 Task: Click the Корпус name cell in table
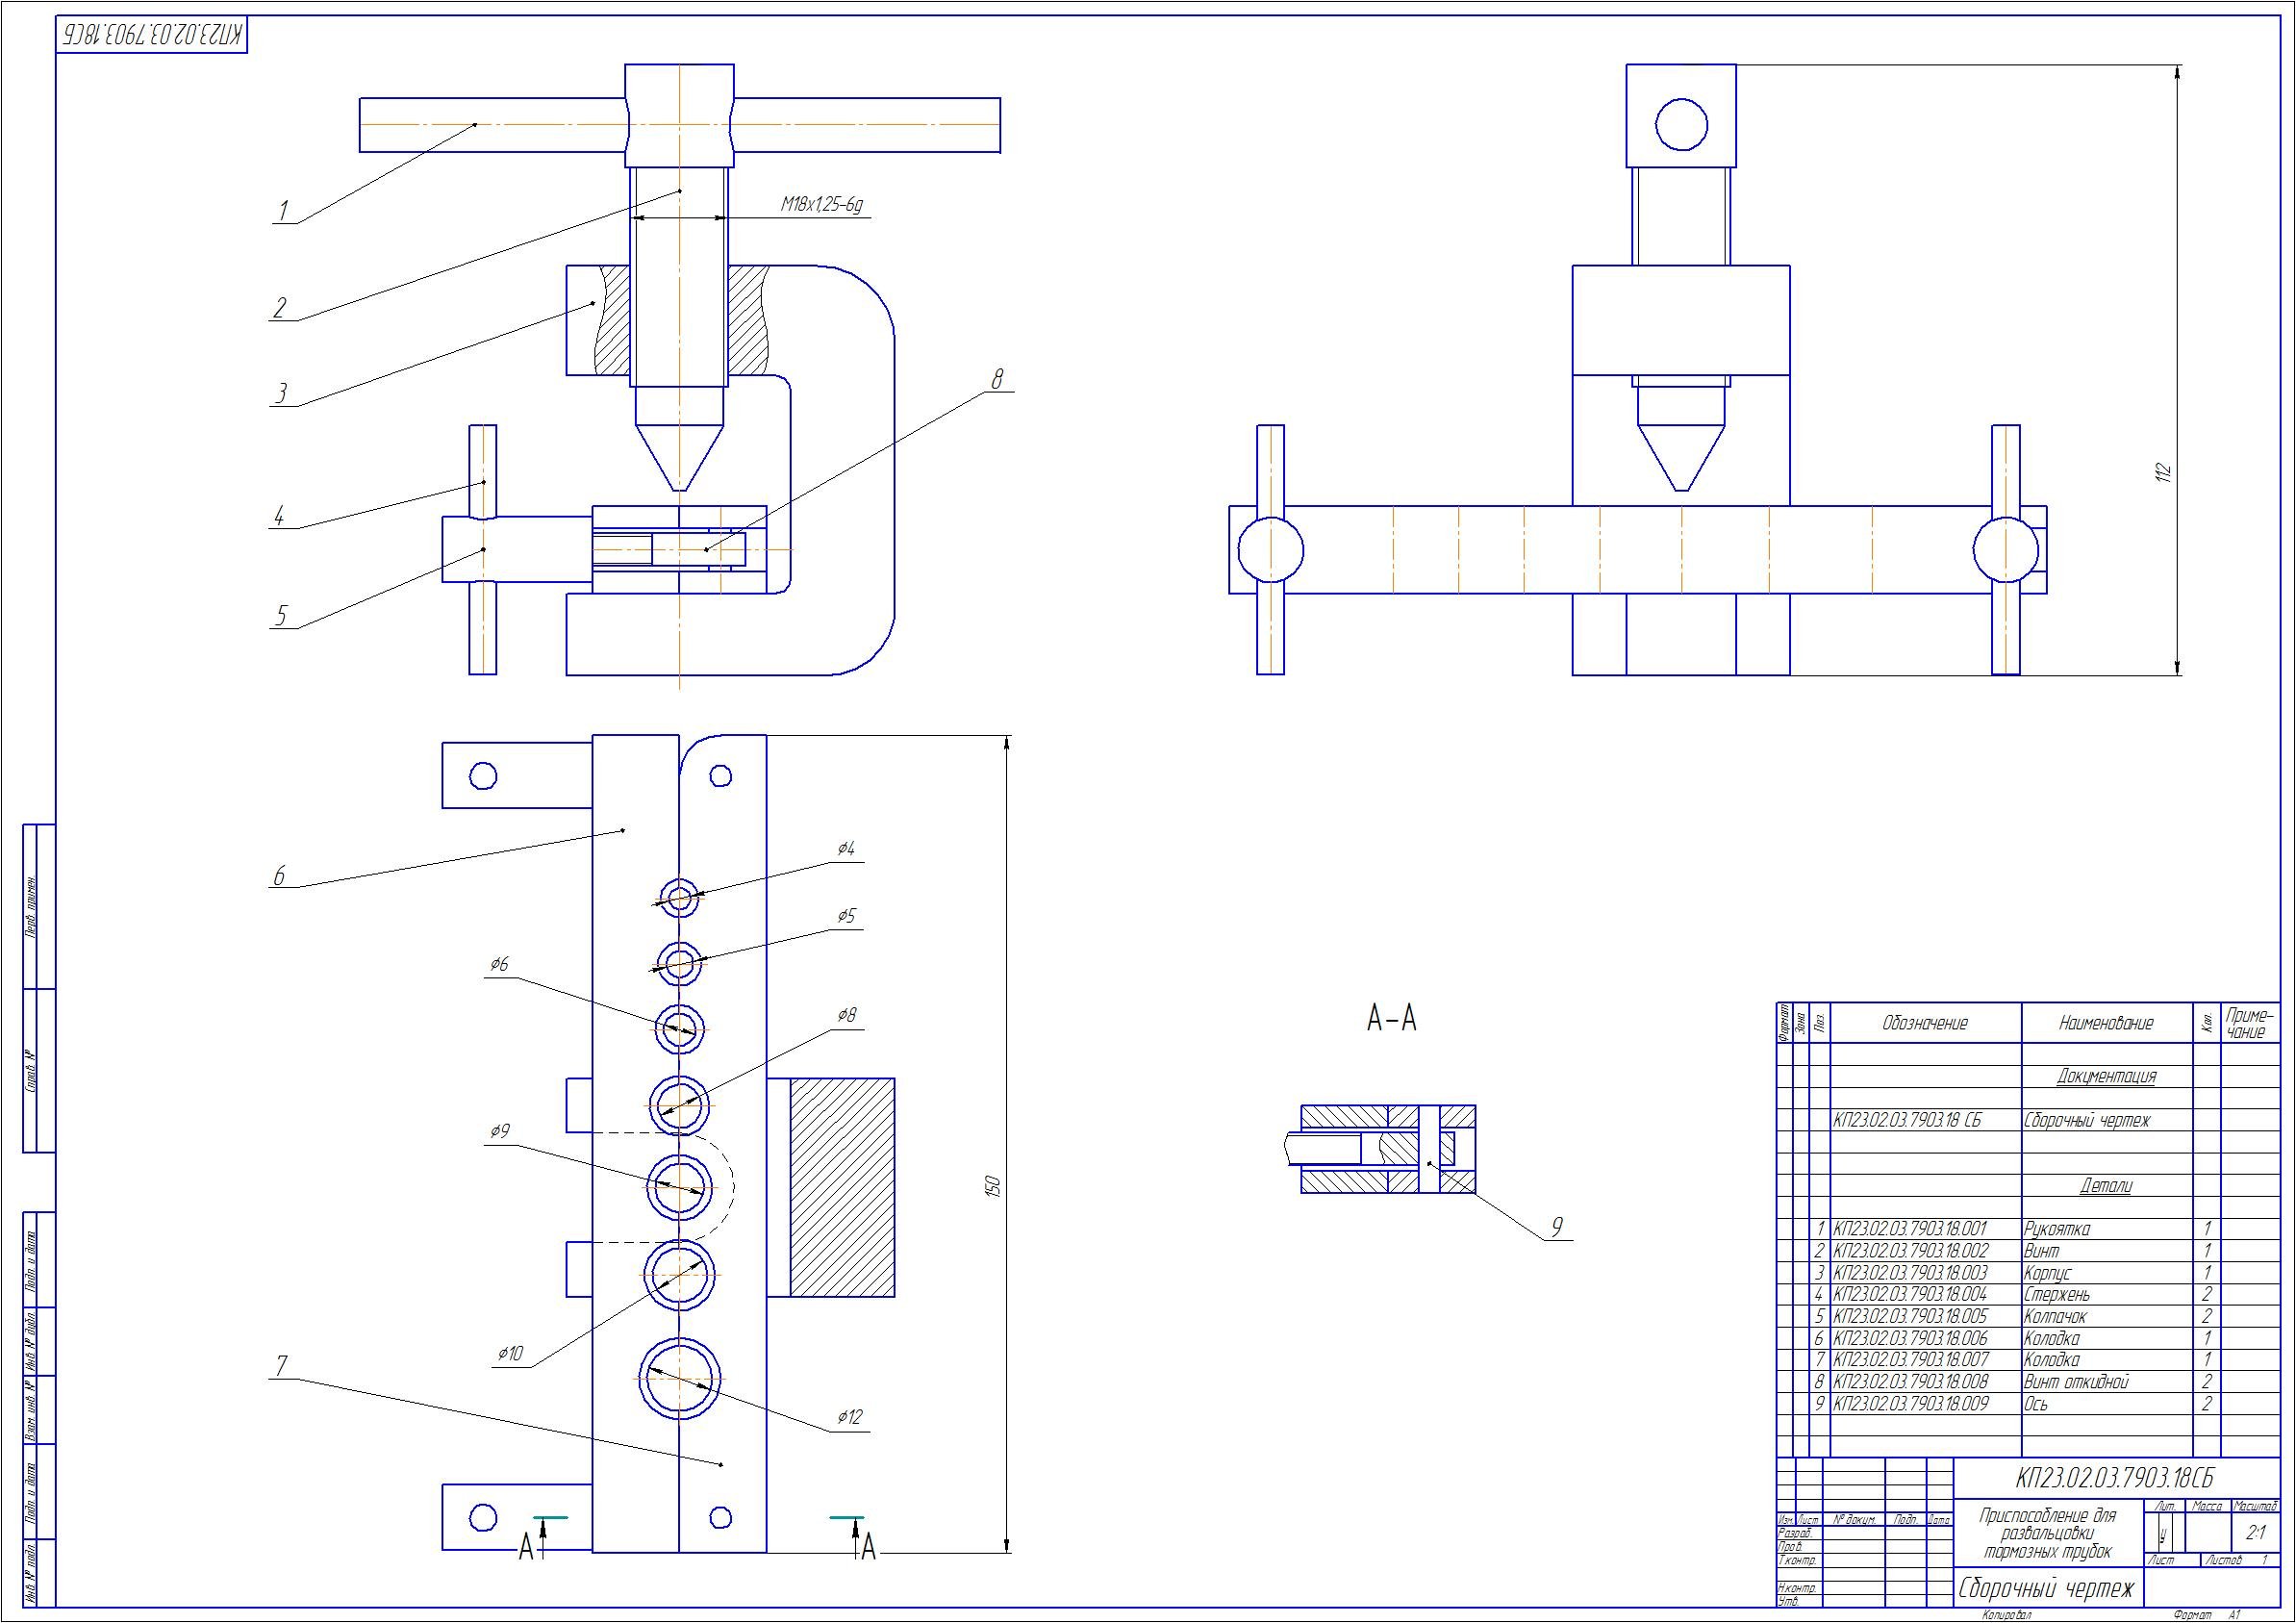(2046, 1273)
